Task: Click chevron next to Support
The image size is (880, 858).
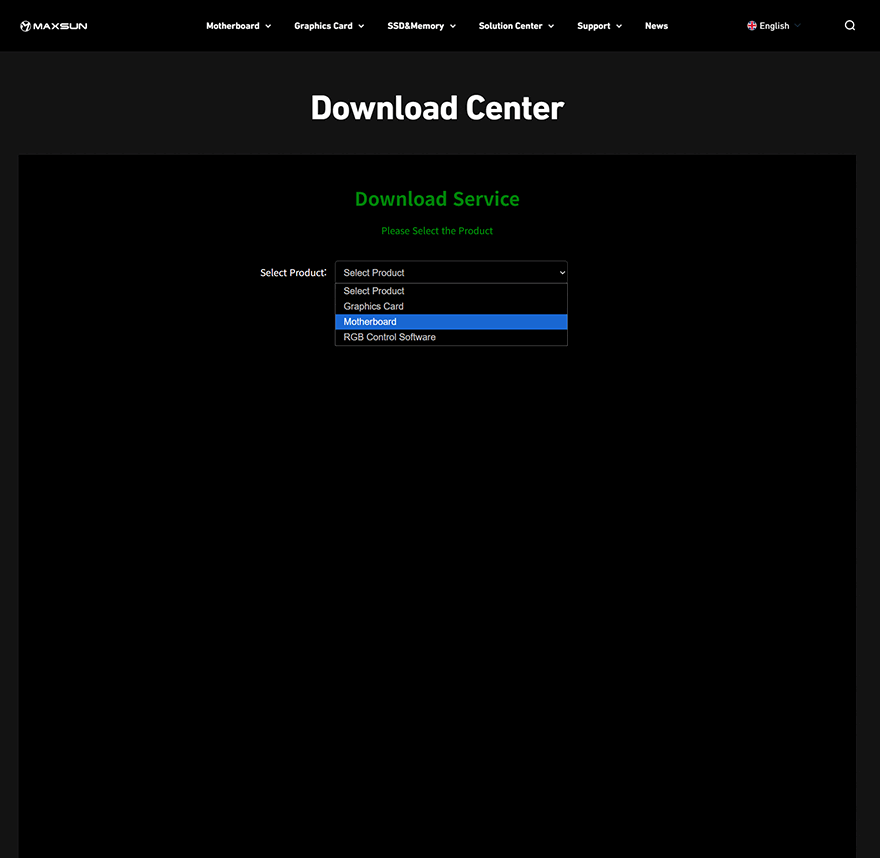Action: pyautogui.click(x=619, y=26)
